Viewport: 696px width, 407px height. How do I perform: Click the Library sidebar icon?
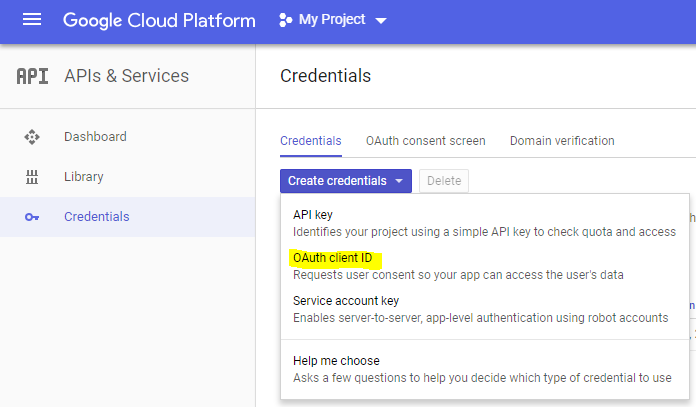click(32, 177)
